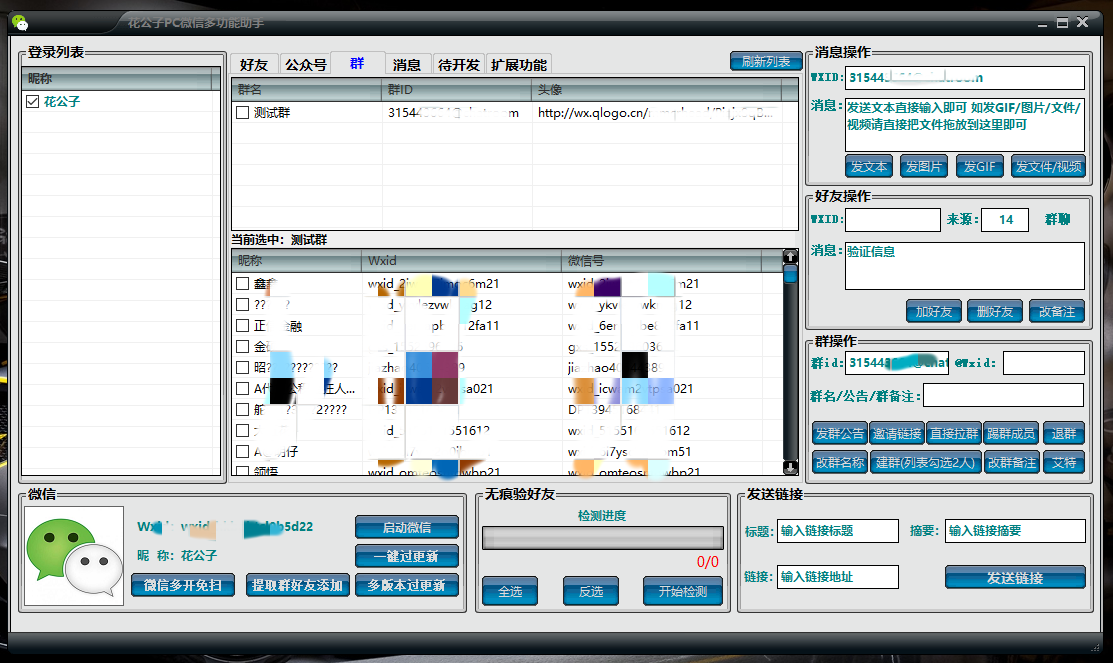Click the 改群备注 button
The height and width of the screenshot is (663, 1113).
click(1011, 463)
